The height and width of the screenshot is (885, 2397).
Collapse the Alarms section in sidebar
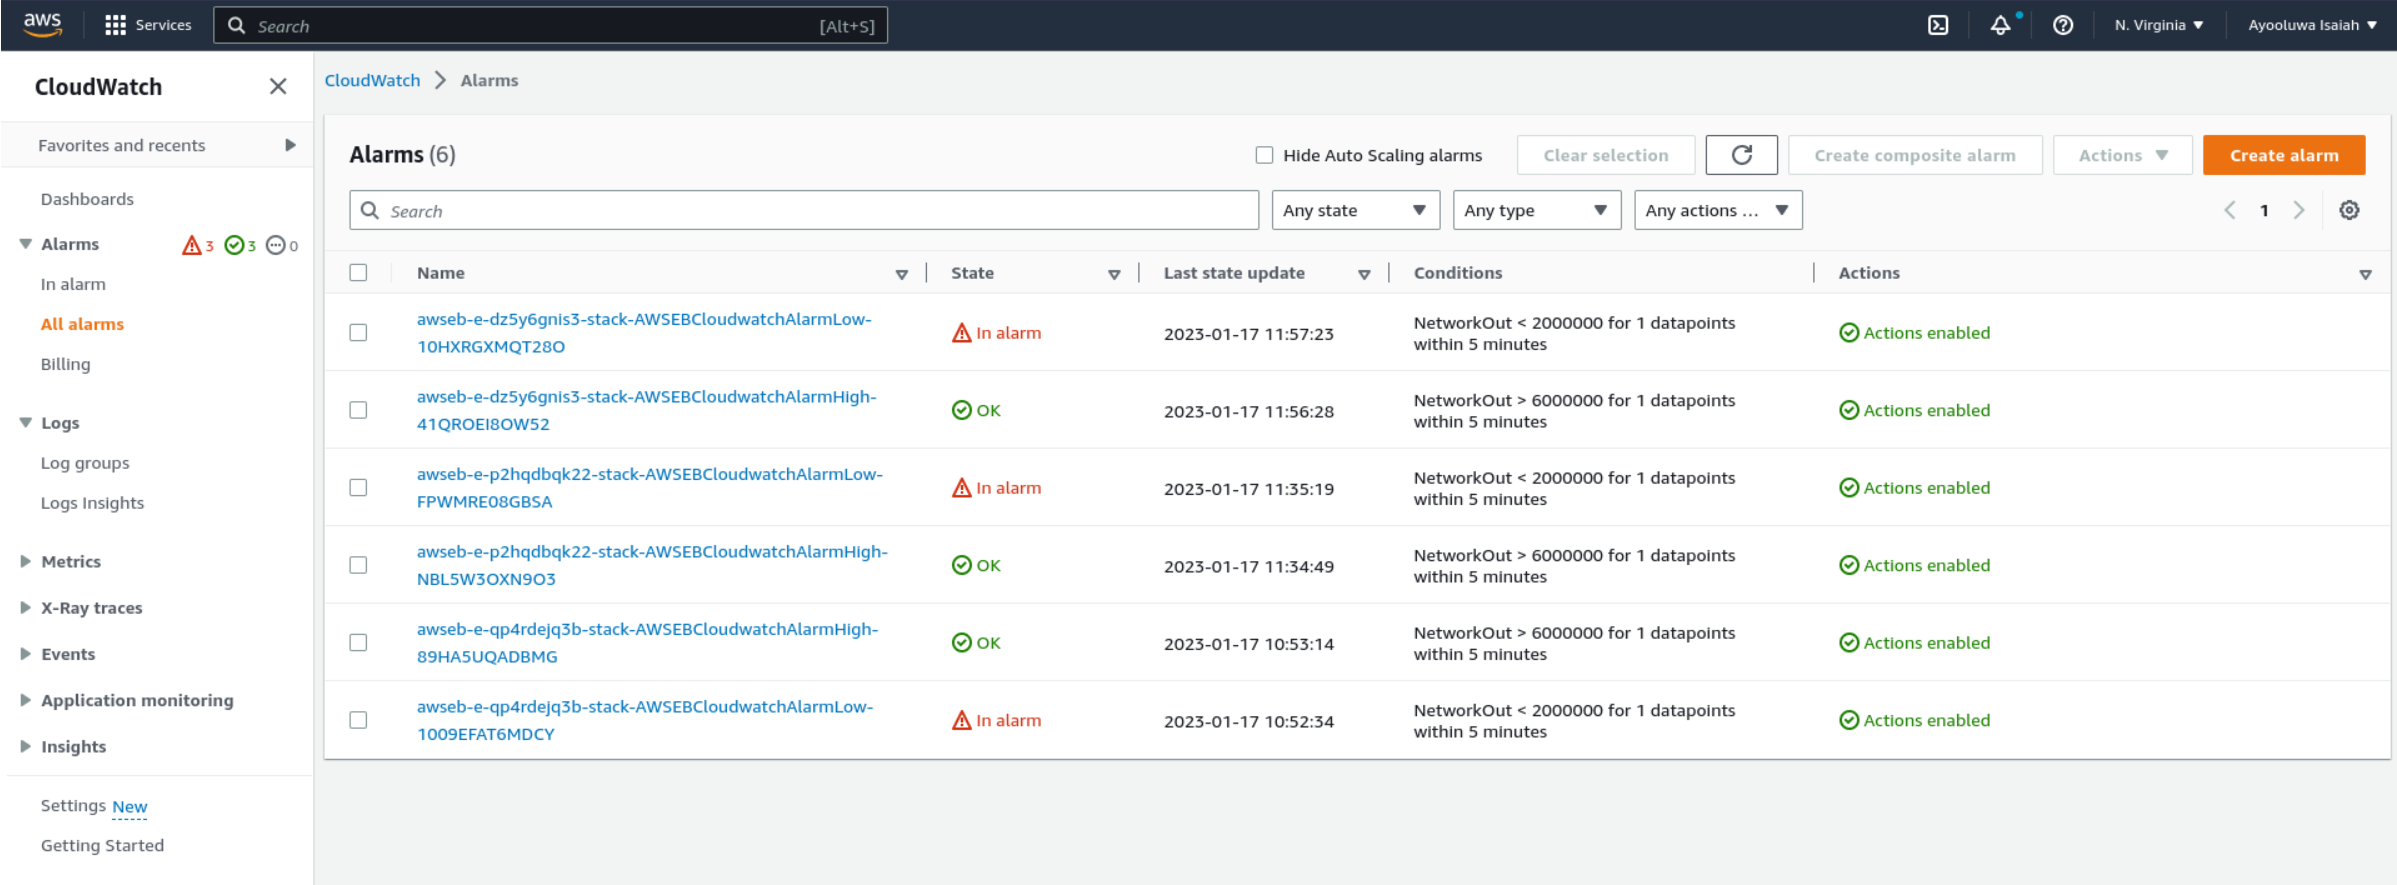[26, 244]
